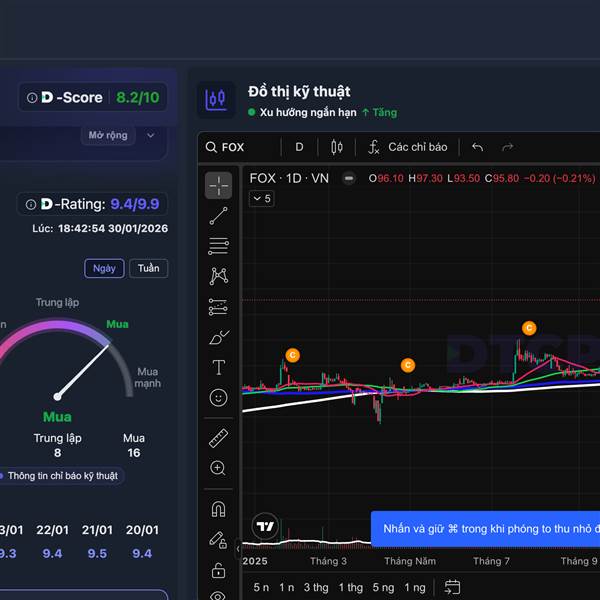Toggle magnet mode for drawings
Image resolution: width=600 pixels, height=600 pixels.
[x=218, y=509]
